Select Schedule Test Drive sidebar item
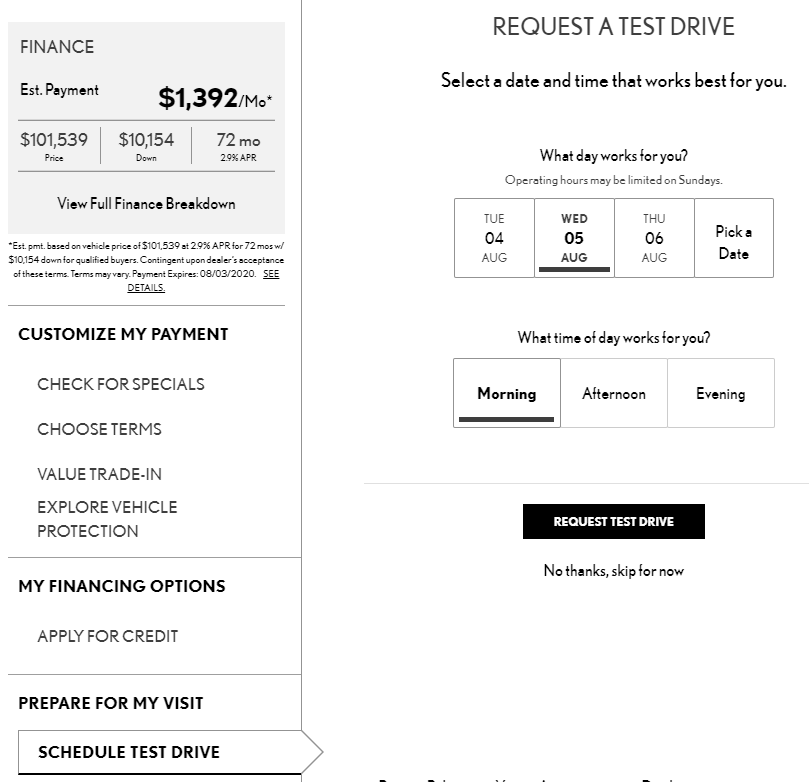The width and height of the screenshot is (809, 782). (x=129, y=752)
